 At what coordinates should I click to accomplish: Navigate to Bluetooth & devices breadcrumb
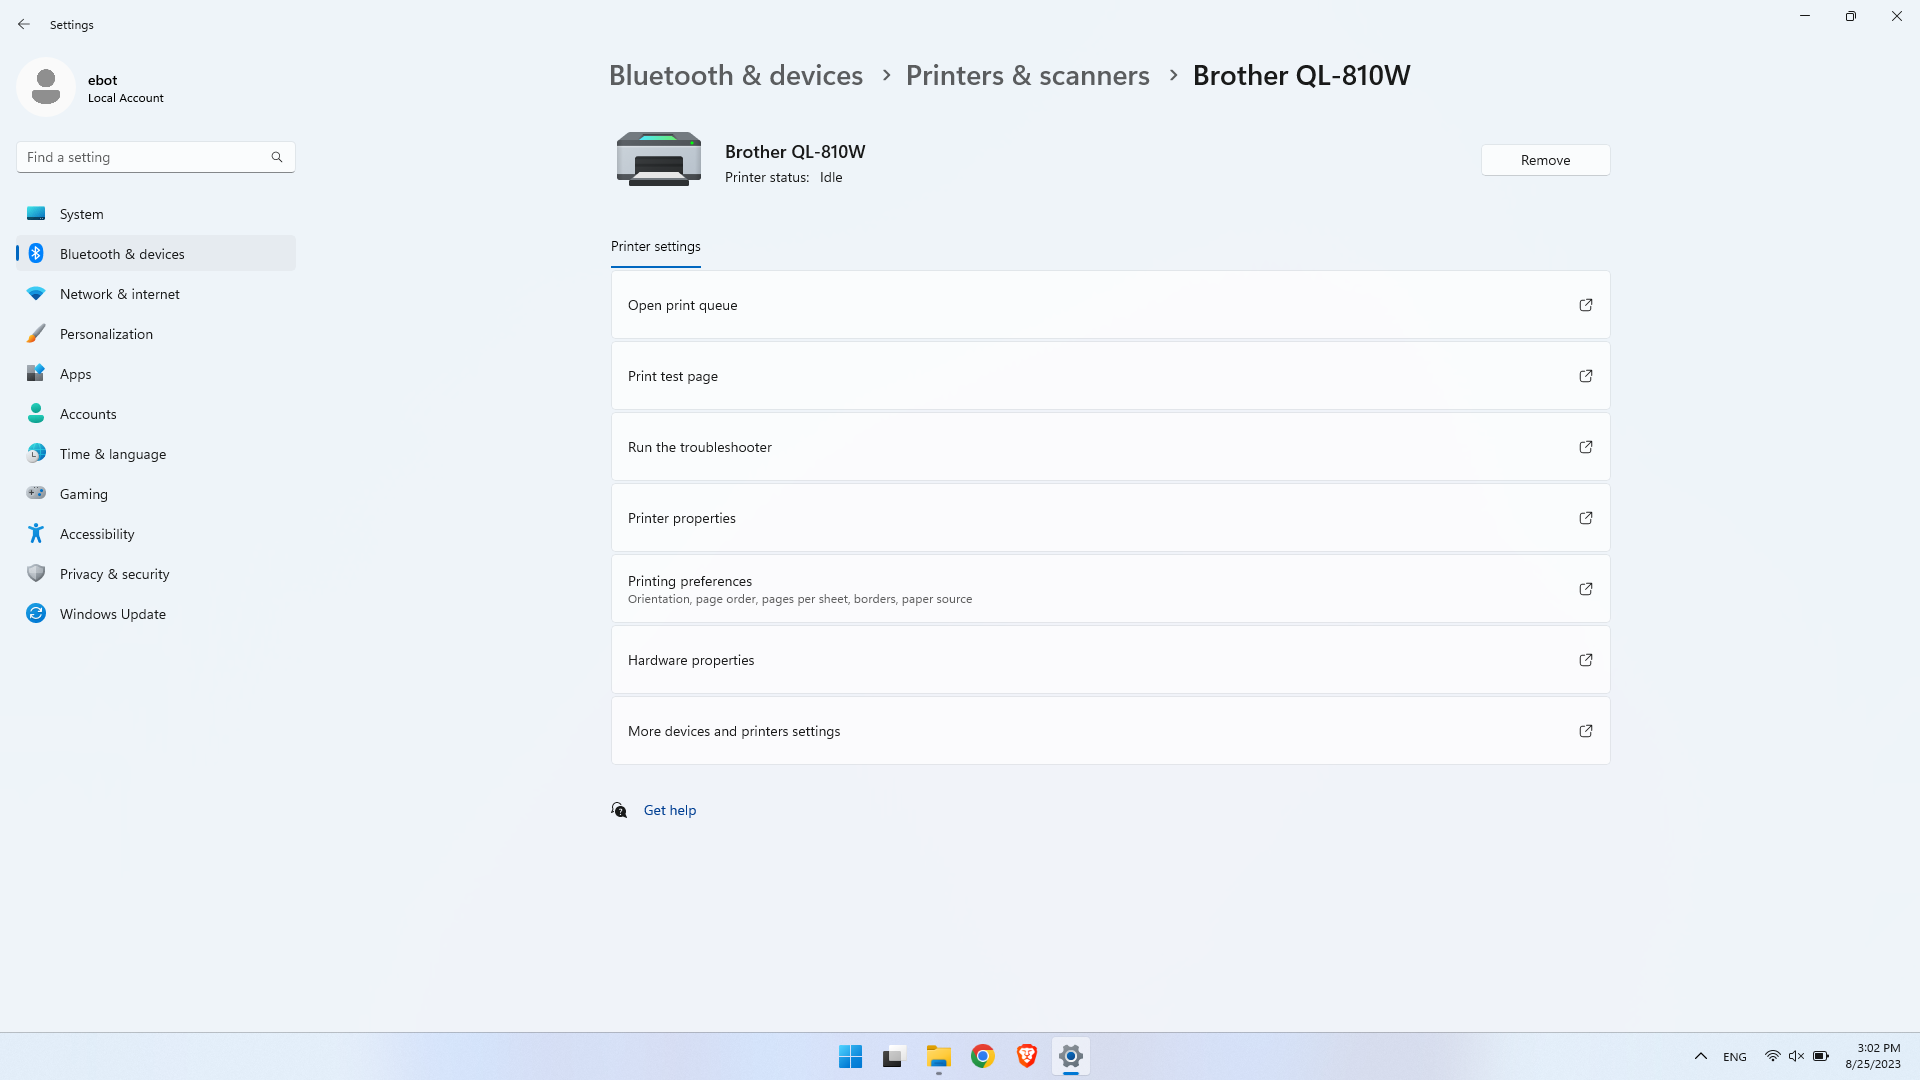736,75
